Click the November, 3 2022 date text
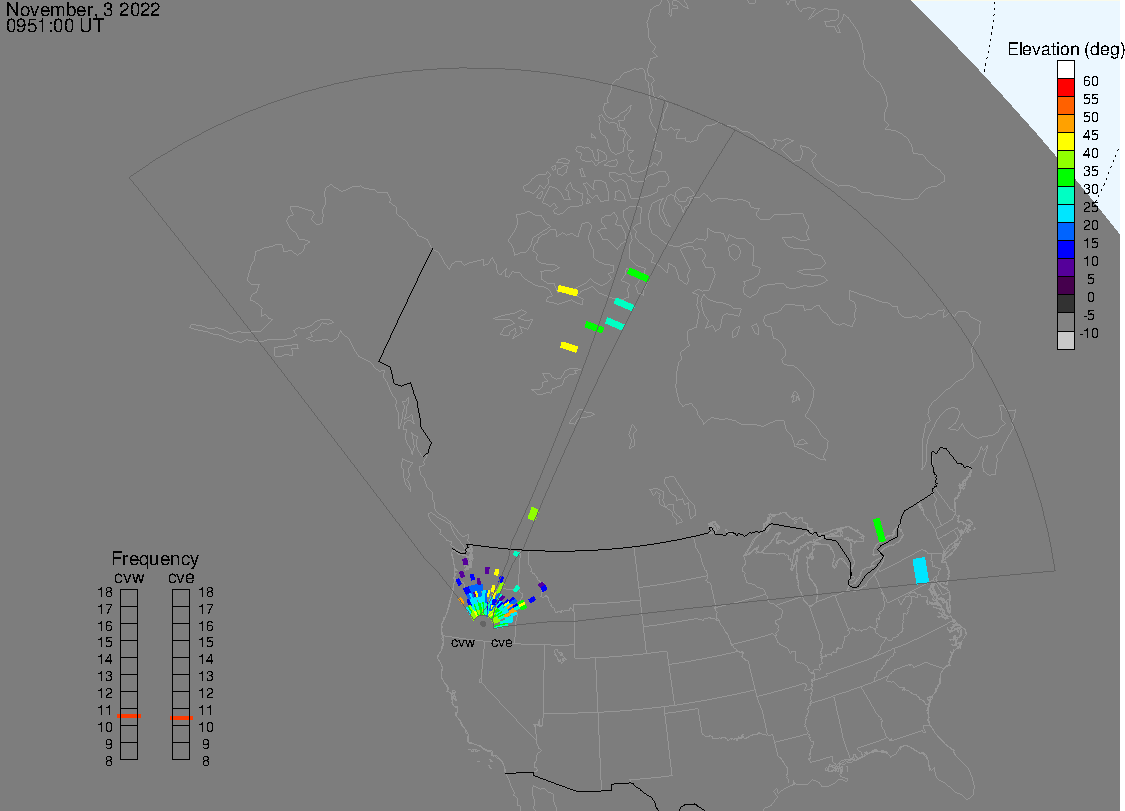 [x=83, y=10]
